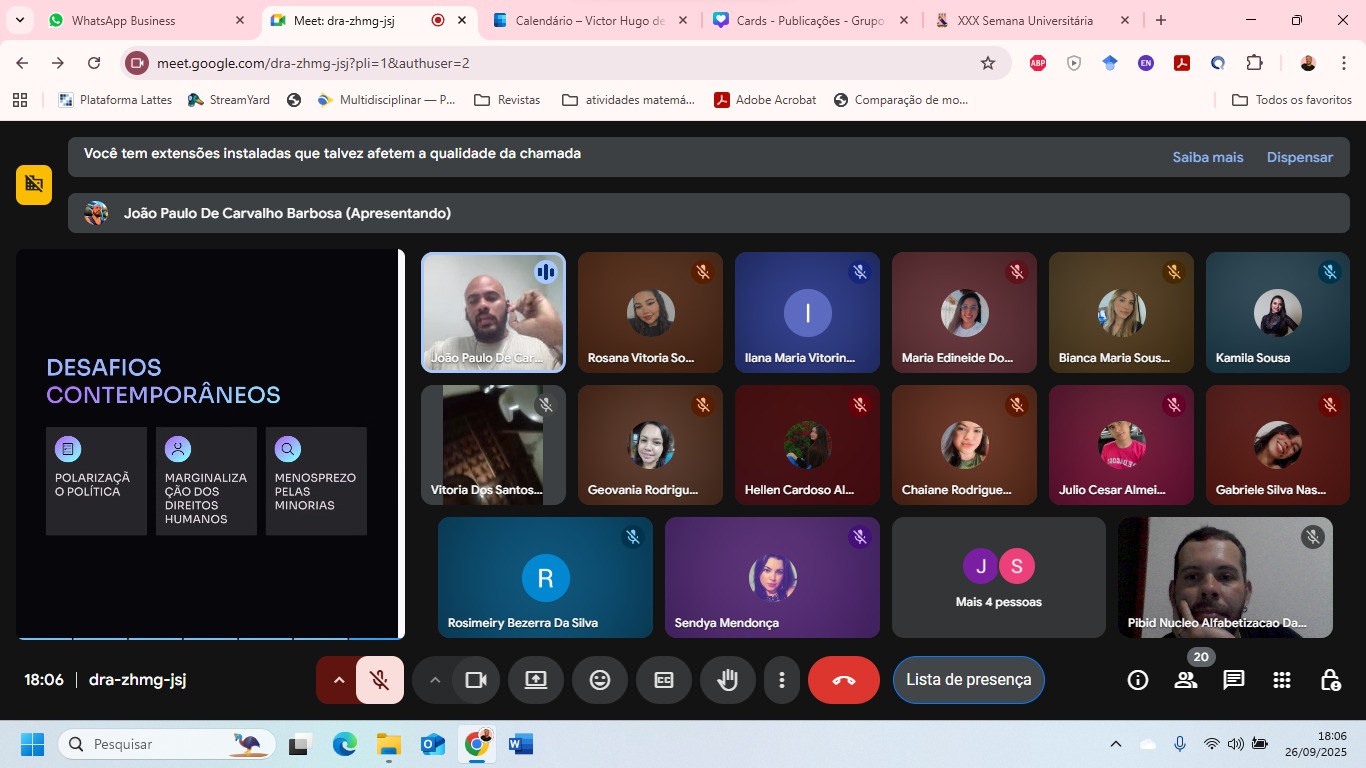Open the activities grid icon

1282,680
